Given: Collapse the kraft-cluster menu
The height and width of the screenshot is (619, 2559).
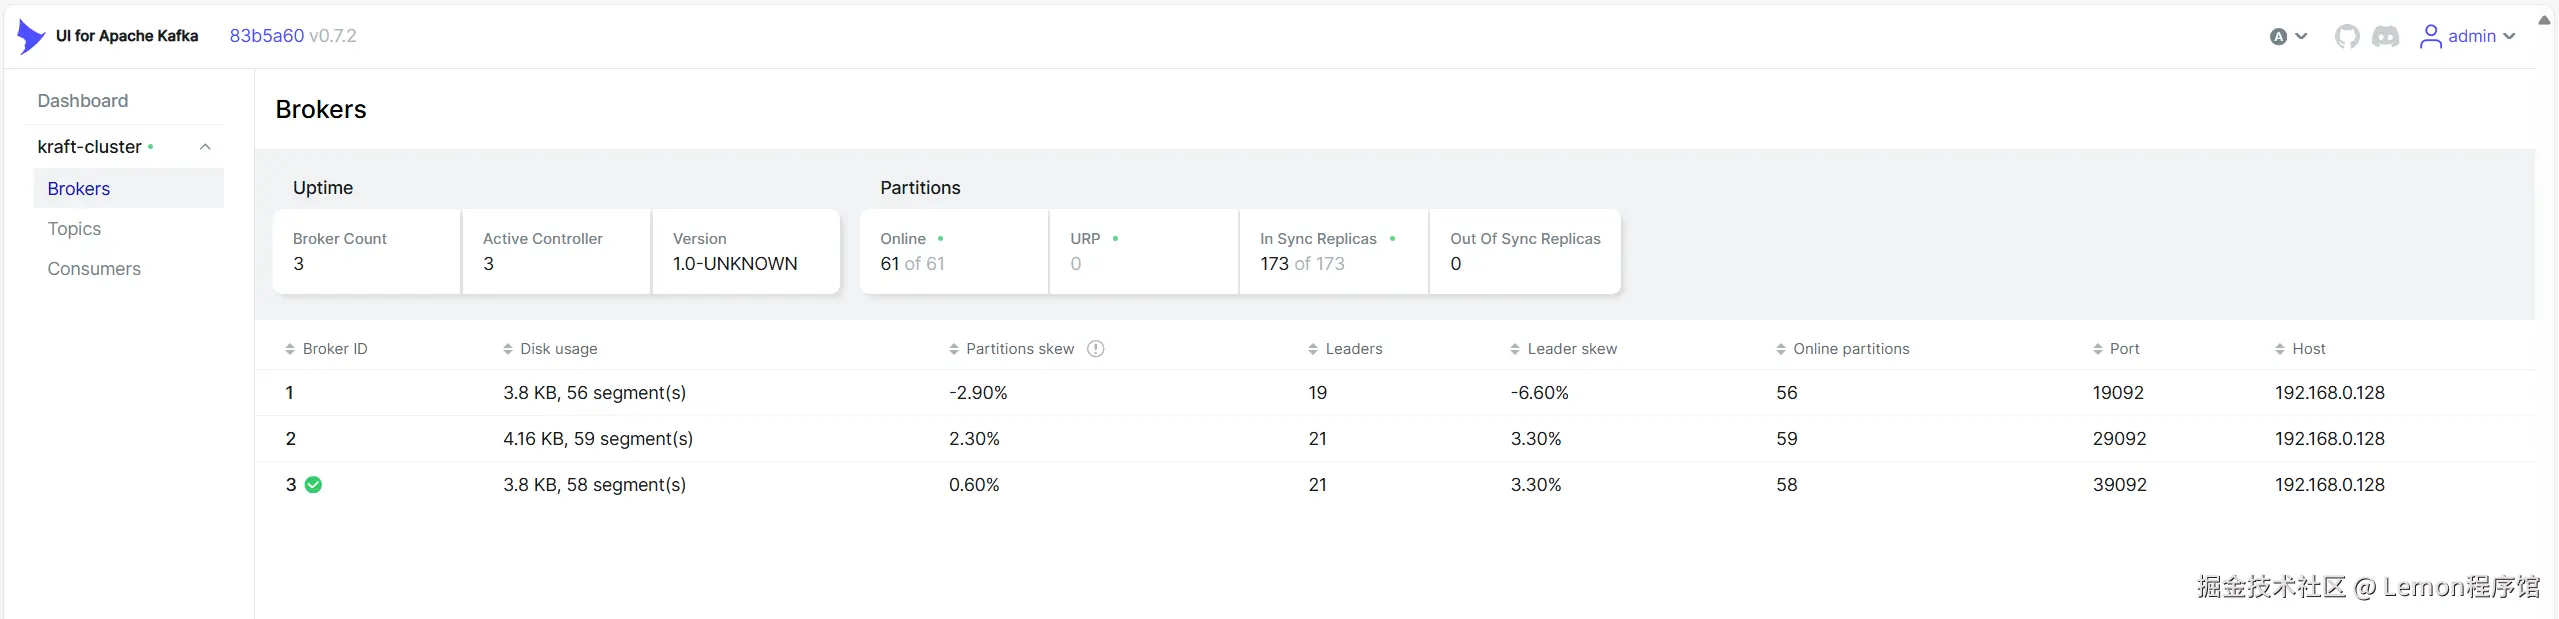Looking at the screenshot, I should point(205,147).
